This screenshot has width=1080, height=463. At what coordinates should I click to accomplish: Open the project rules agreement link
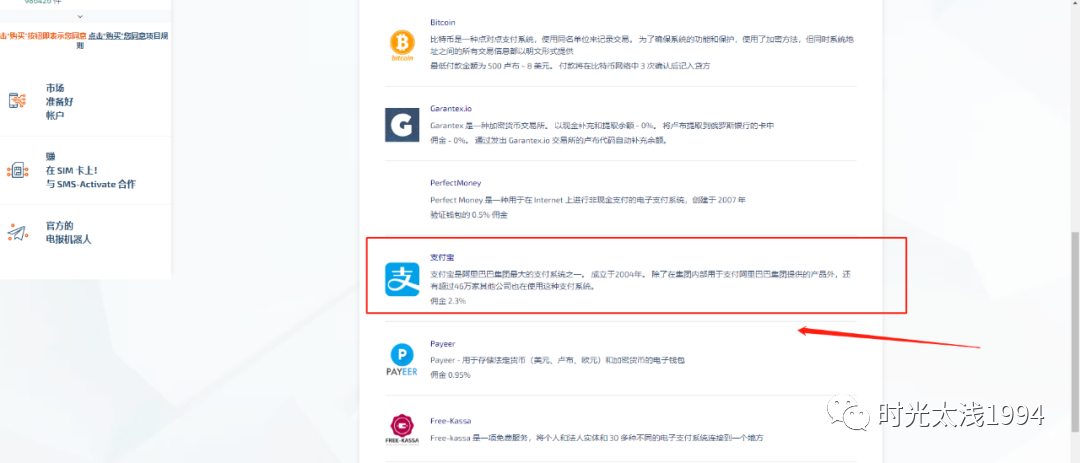click(x=129, y=41)
